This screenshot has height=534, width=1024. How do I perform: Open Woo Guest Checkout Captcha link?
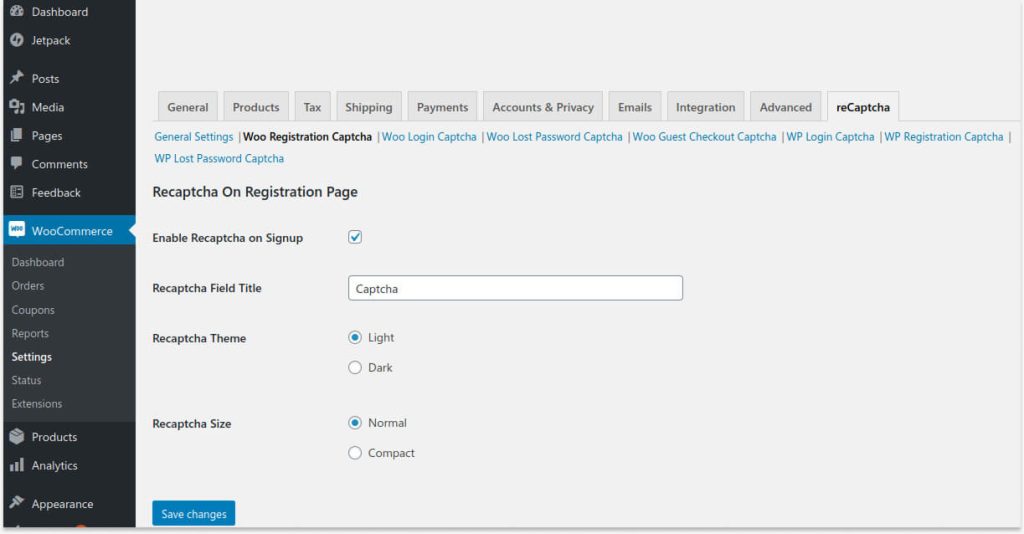click(x=704, y=136)
